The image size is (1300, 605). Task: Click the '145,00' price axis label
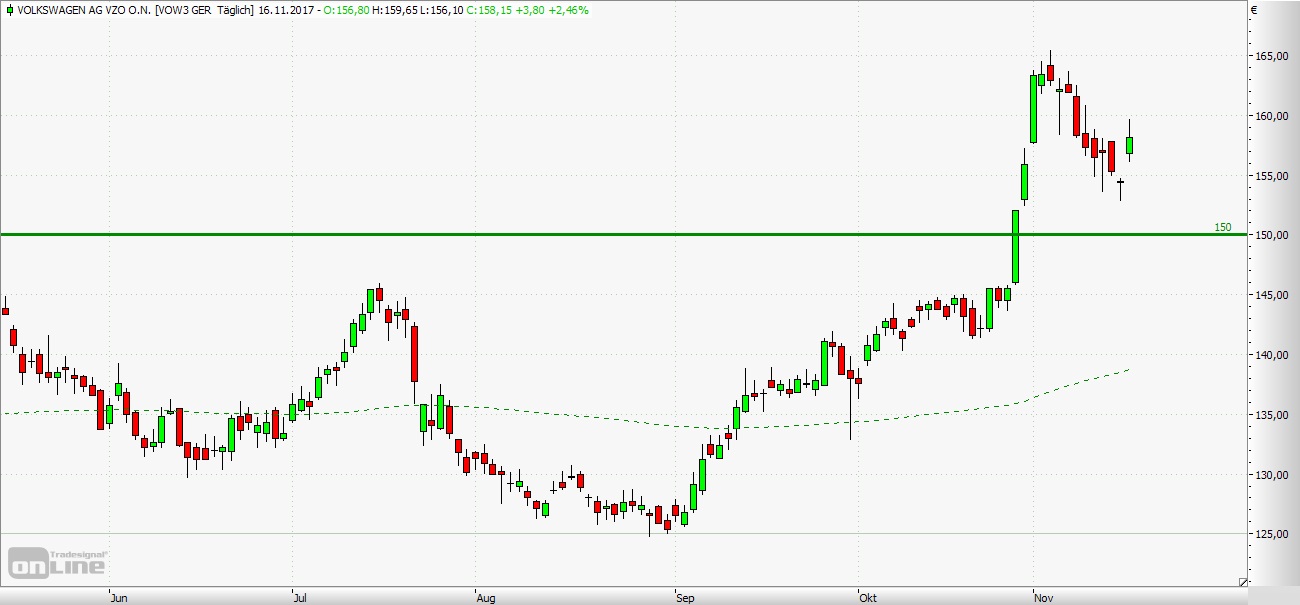click(x=1274, y=295)
